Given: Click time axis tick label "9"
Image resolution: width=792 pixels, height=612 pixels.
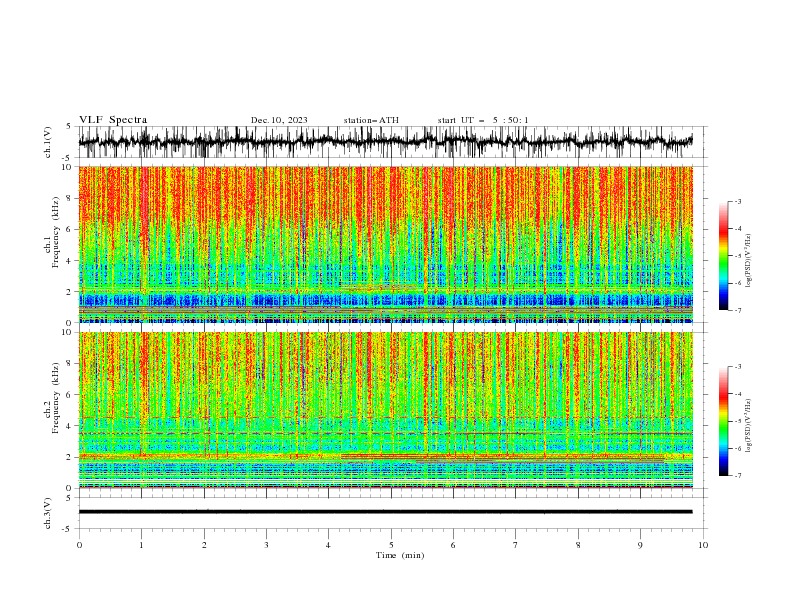Looking at the screenshot, I should tap(640, 545).
